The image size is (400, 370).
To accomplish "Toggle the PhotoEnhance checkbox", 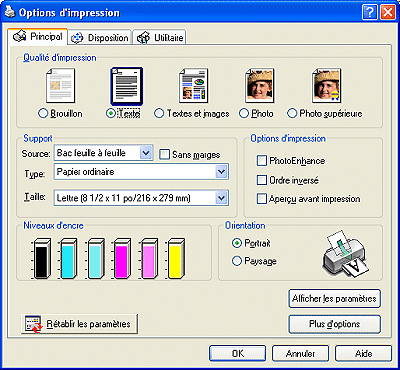I will click(262, 161).
